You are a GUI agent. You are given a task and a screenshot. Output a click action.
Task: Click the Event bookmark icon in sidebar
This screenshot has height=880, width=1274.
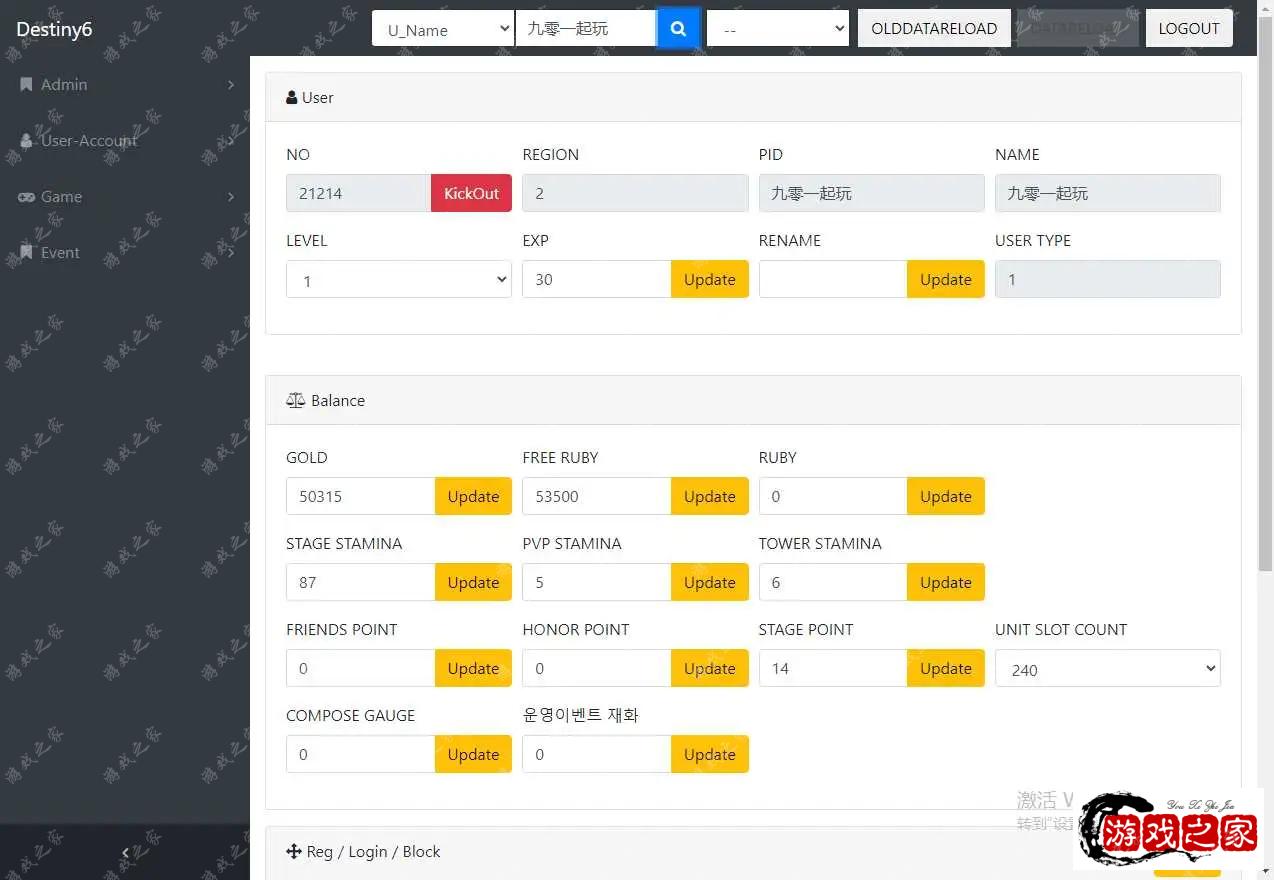(26, 253)
